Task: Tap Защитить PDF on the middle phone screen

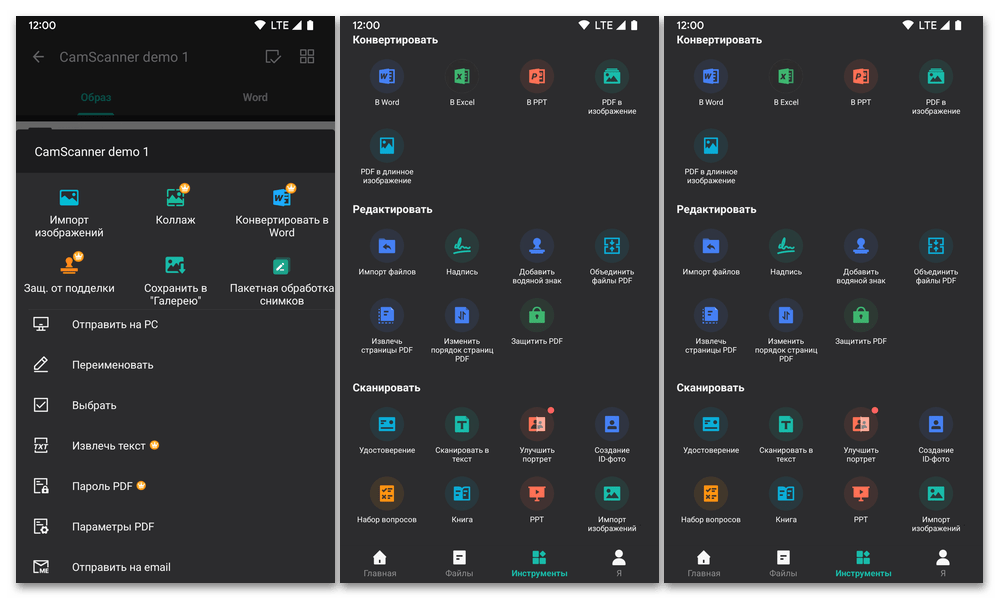Action: pyautogui.click(x=537, y=323)
